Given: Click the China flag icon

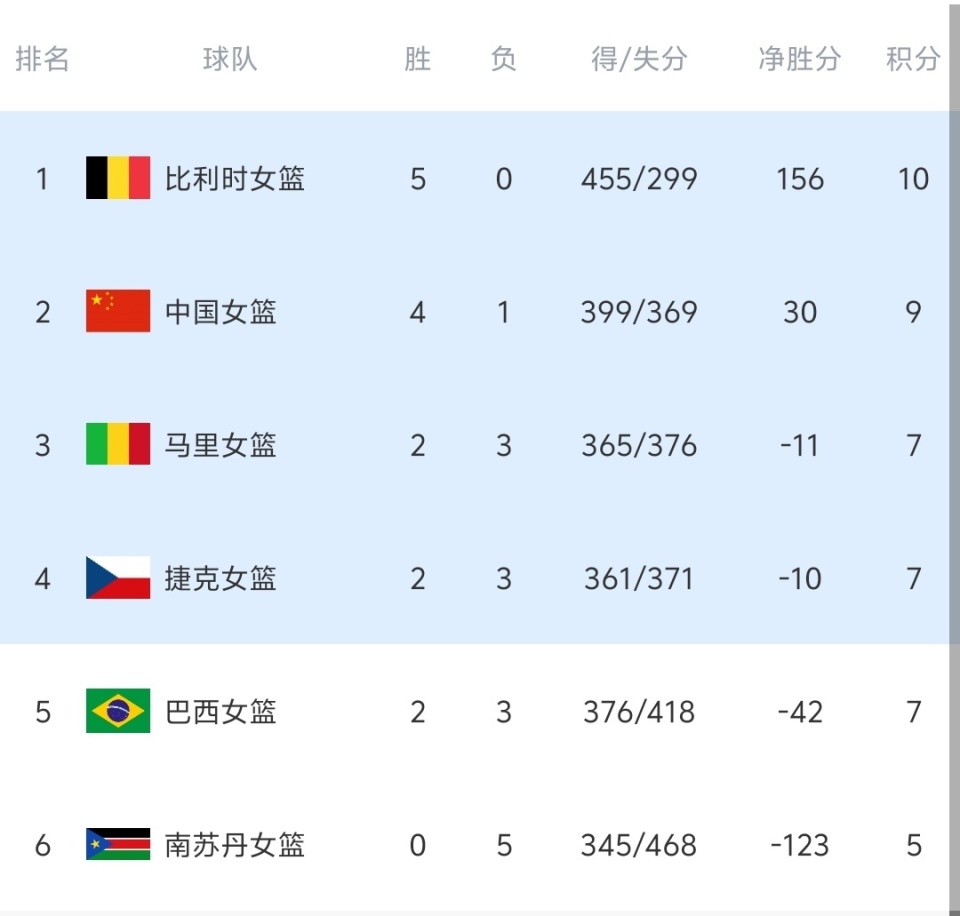Looking at the screenshot, I should 118,311.
